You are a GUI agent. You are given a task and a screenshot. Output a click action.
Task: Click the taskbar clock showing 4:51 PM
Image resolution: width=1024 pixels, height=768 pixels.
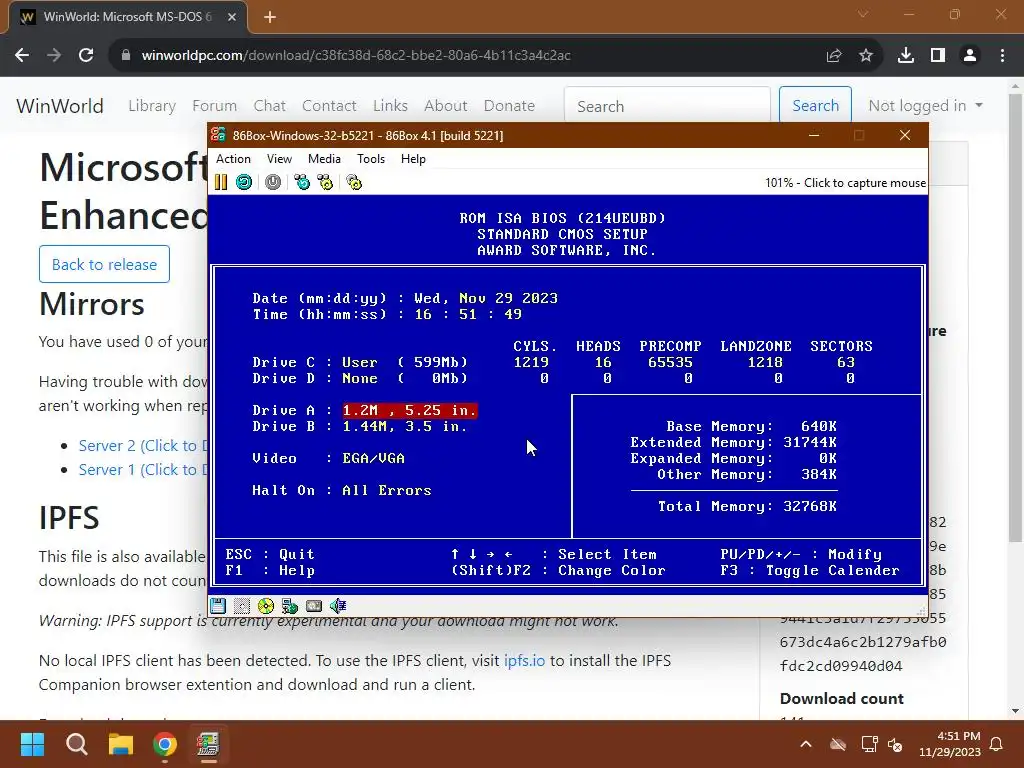click(x=950, y=744)
